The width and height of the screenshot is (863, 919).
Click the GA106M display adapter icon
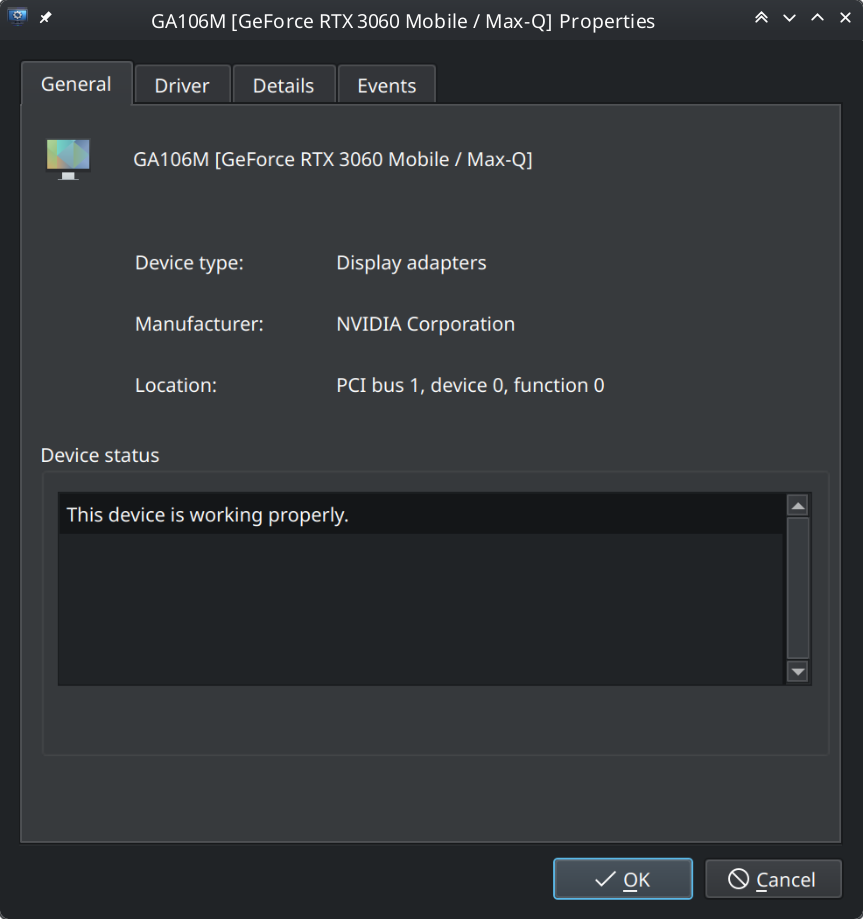click(66, 157)
